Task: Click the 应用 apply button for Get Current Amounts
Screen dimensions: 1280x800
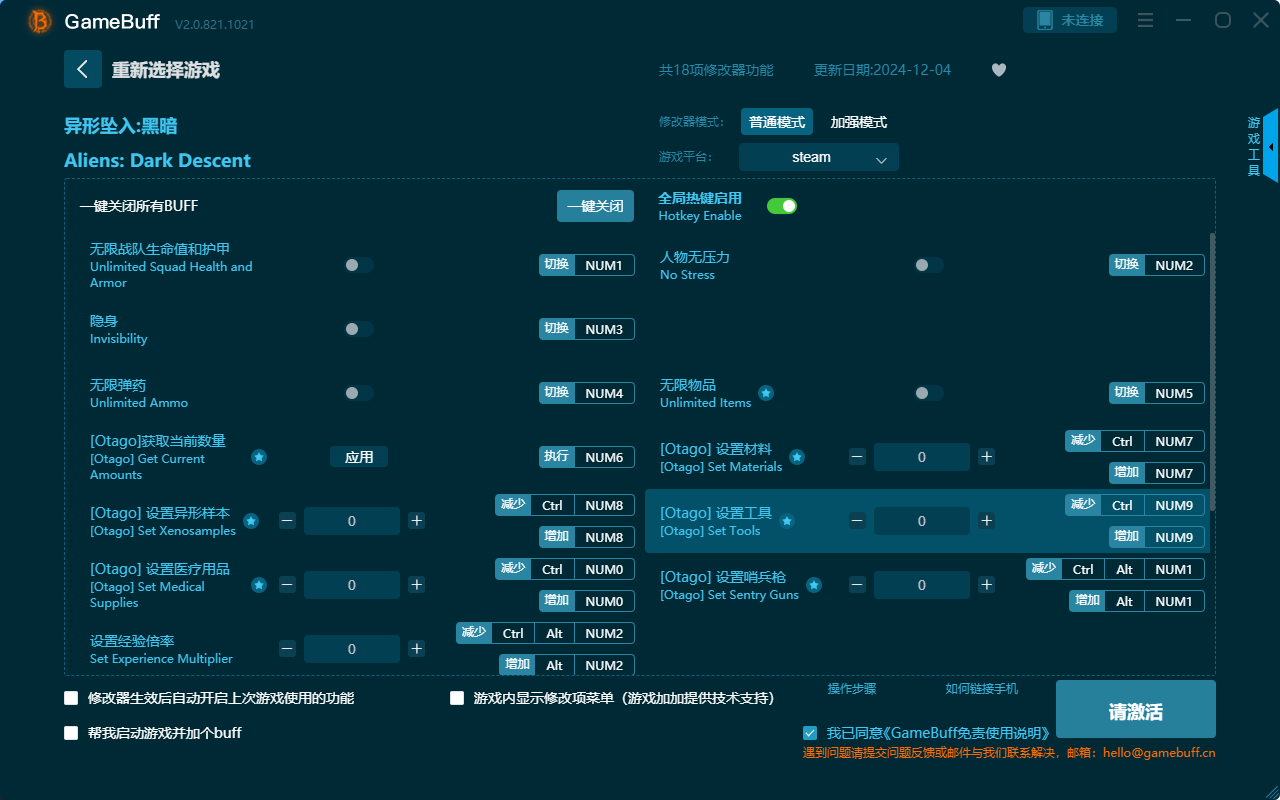Action: [360, 457]
